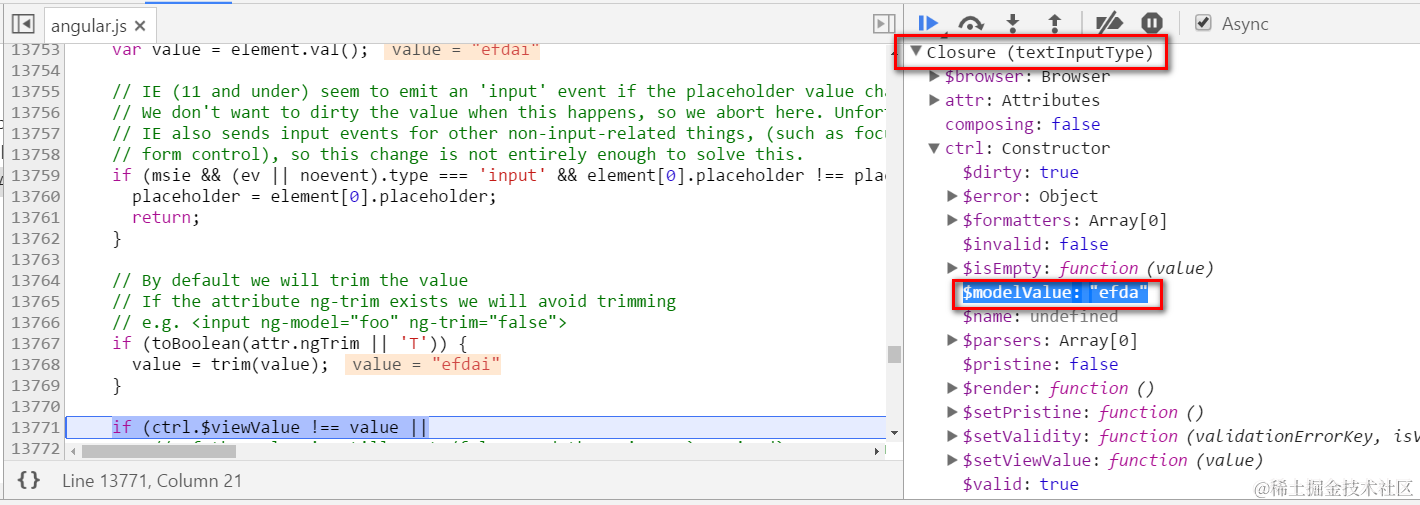Expand the $isEmpty function property
1420x505 pixels.
click(952, 268)
